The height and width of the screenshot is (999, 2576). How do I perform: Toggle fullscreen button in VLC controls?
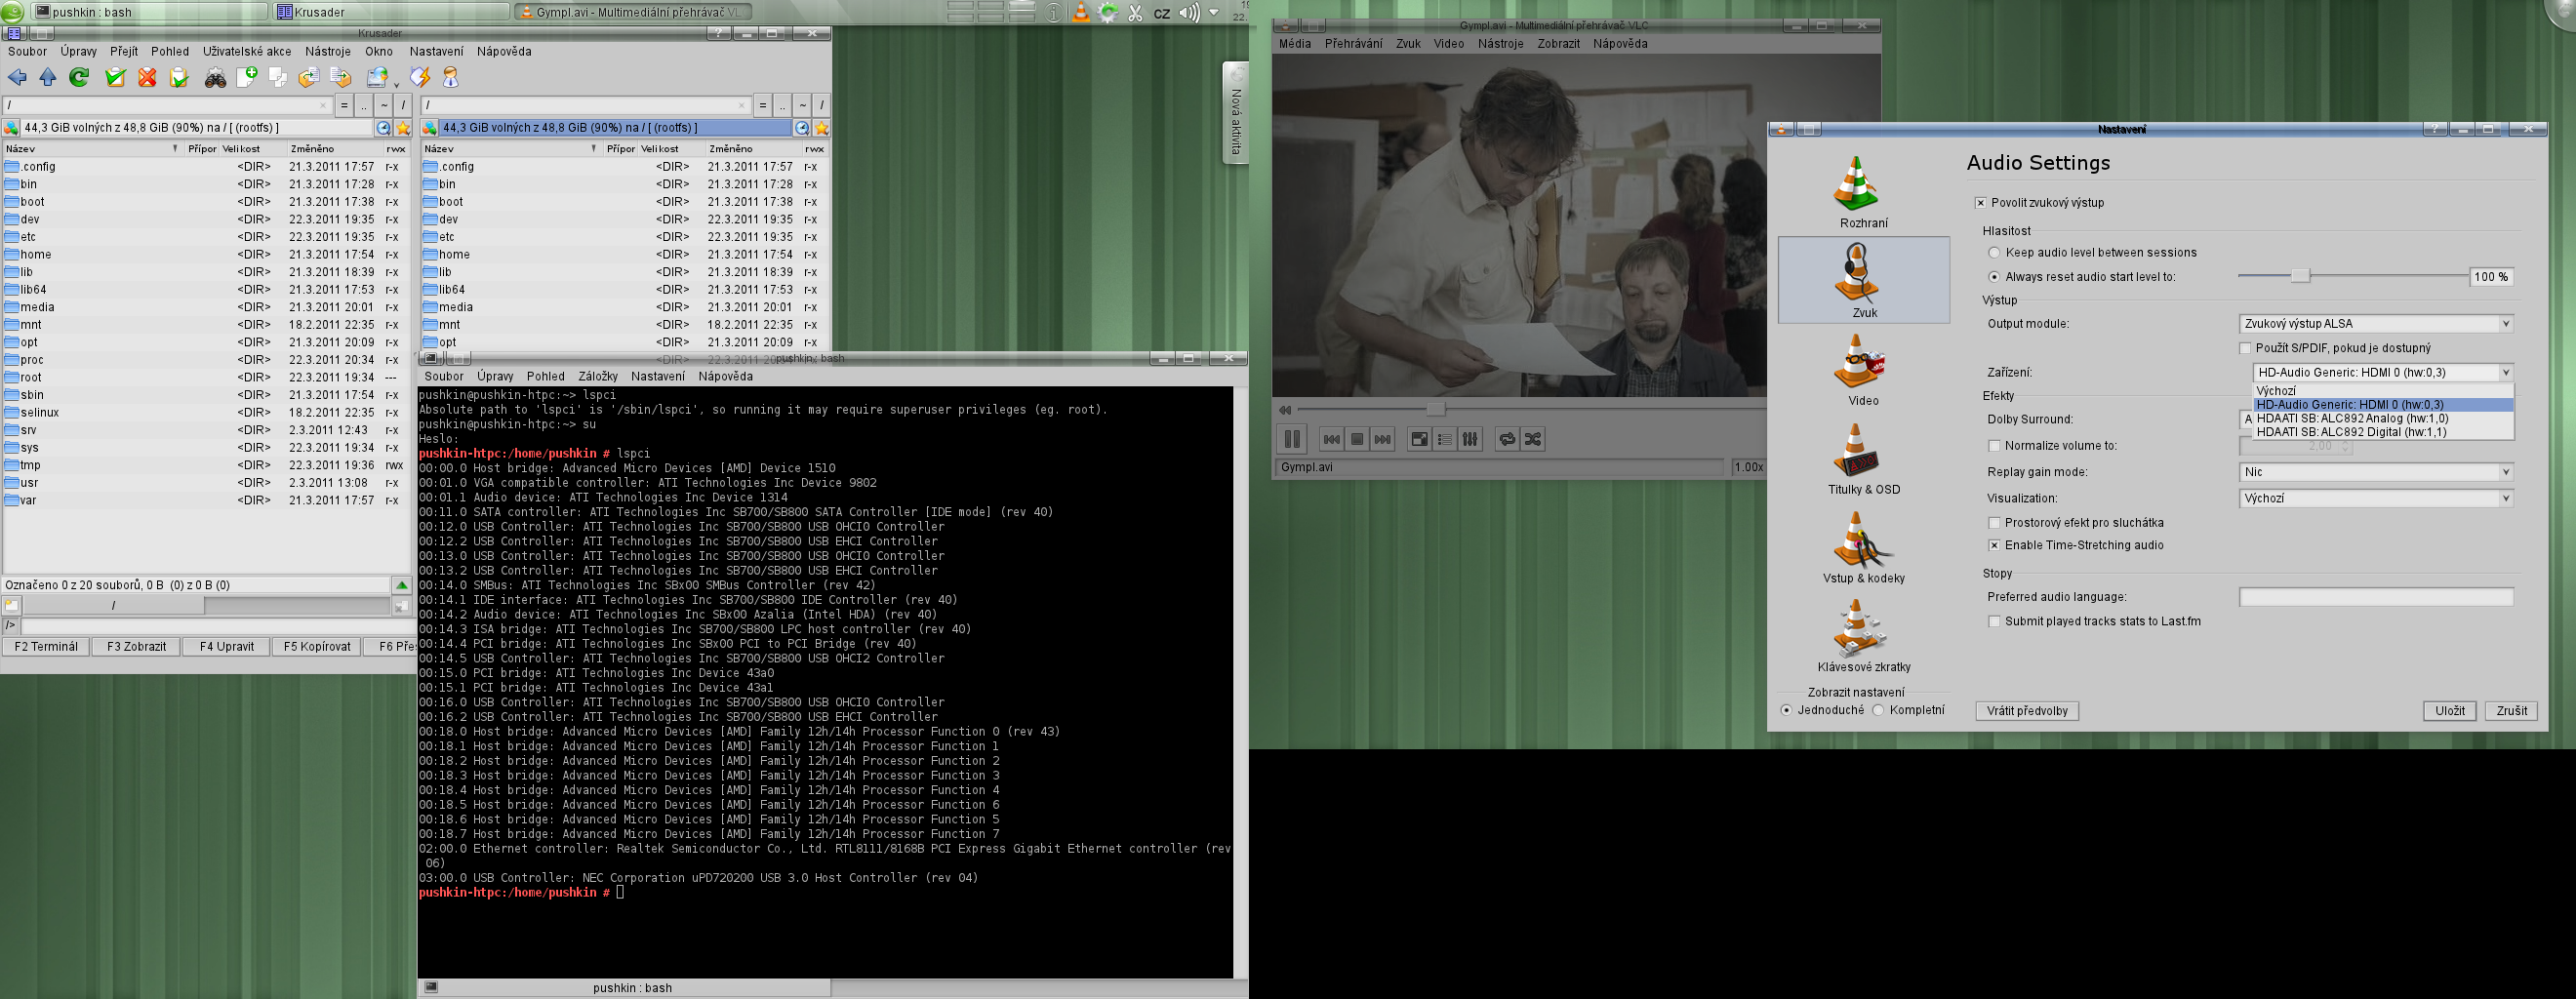click(1419, 439)
